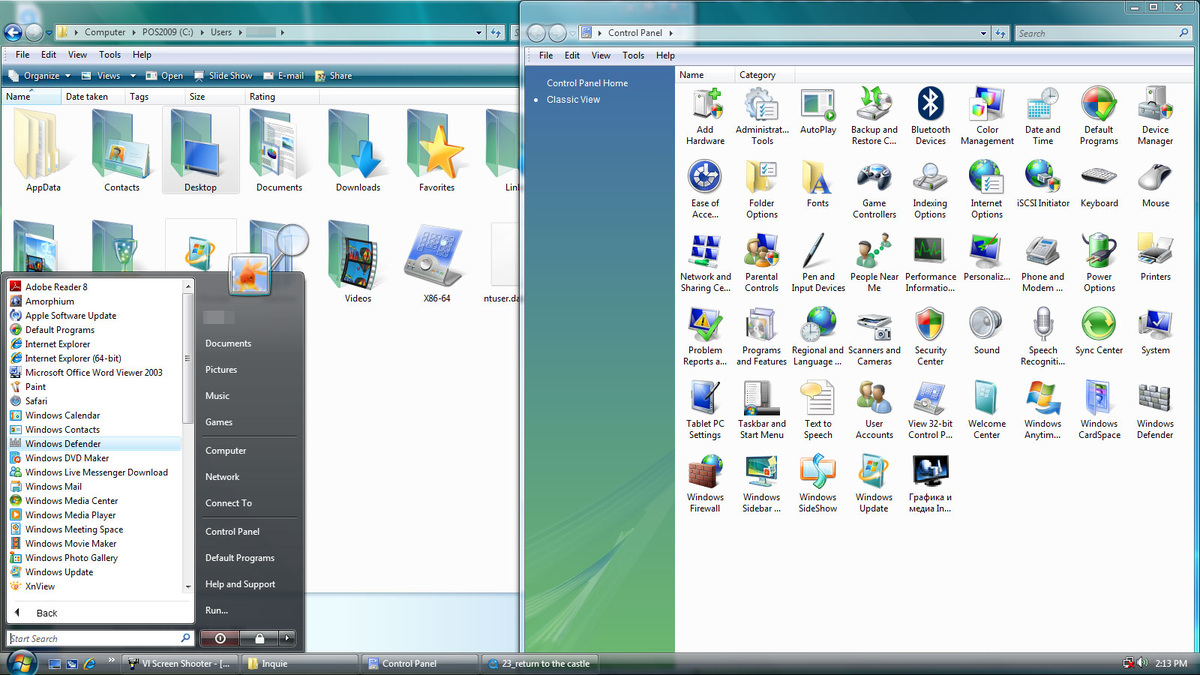Image resolution: width=1200 pixels, height=675 pixels.
Task: Open Network and Sharing Center icon
Action: coord(705,263)
